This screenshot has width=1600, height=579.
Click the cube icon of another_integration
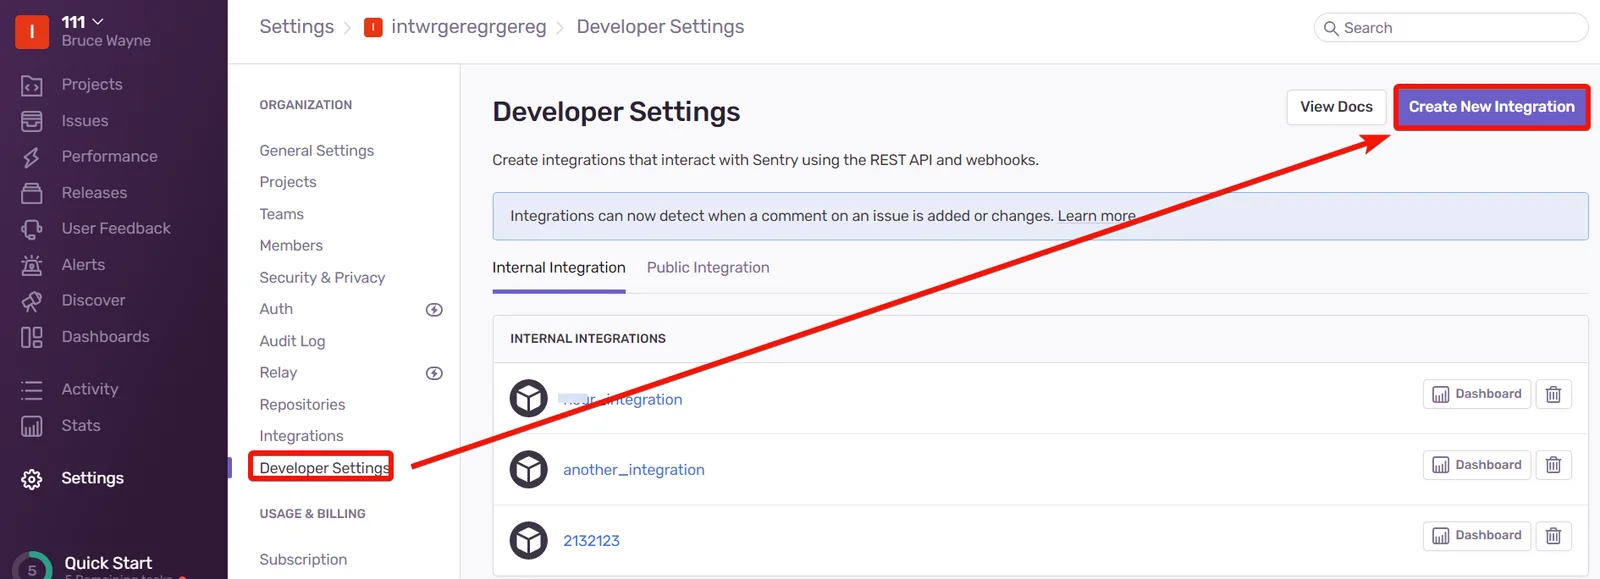point(529,469)
